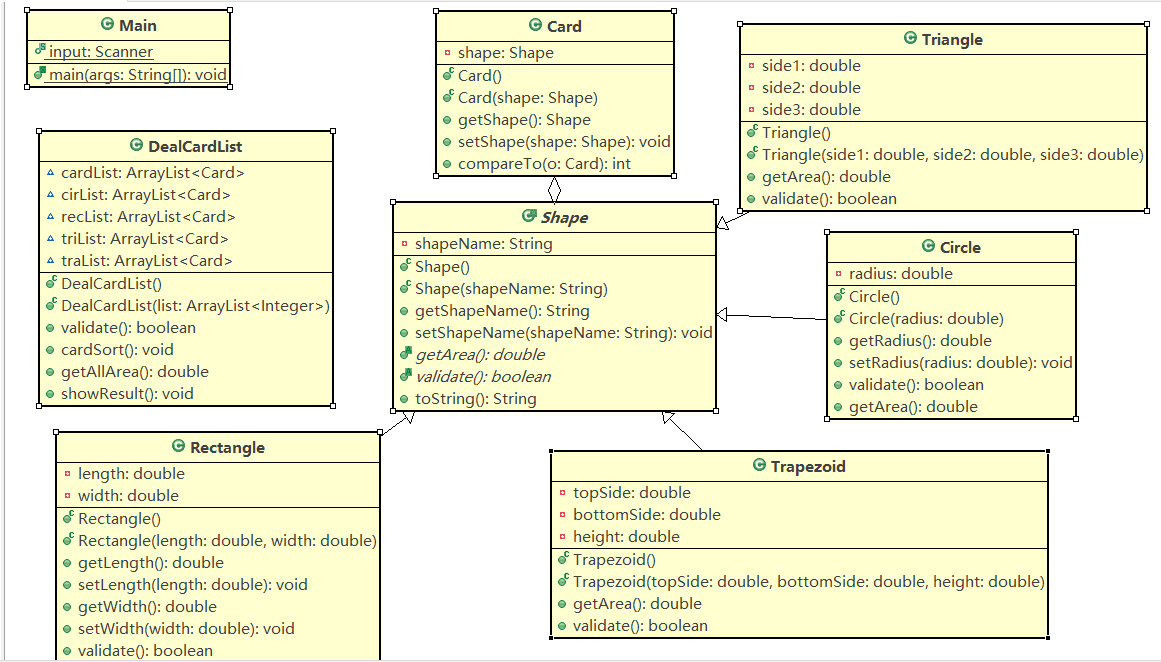Screen dimensions: 1161x662
Task: Click the class icon next to Circle title
Action: pos(928,246)
